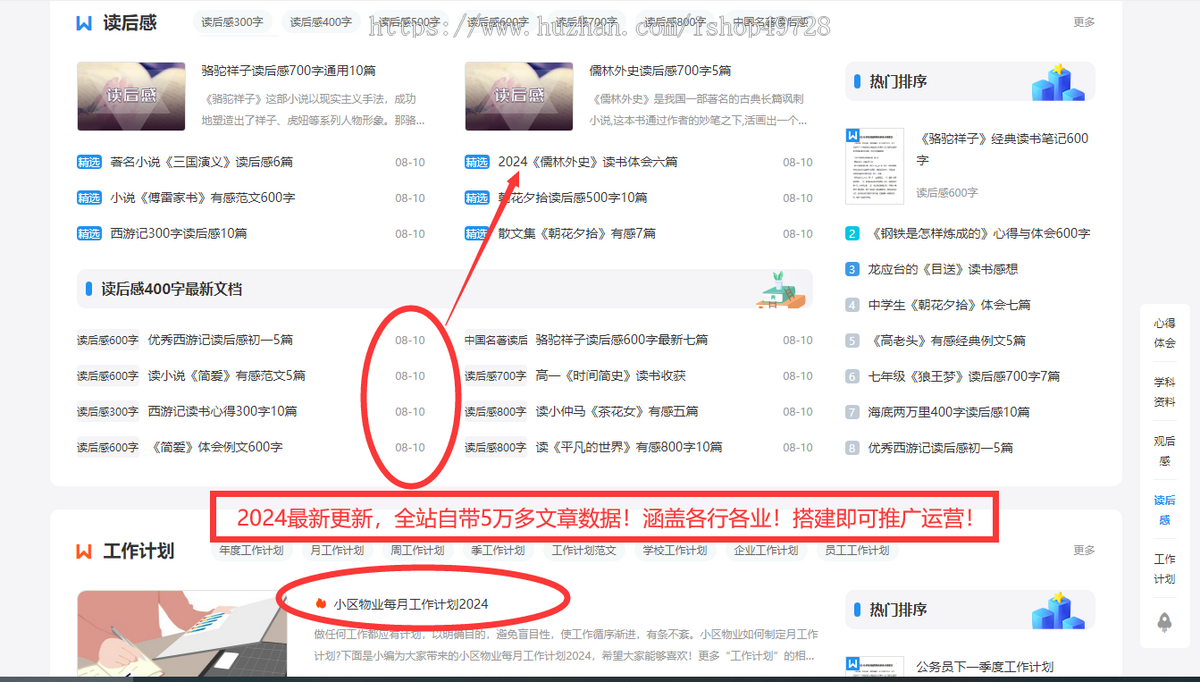Jump to 学科资料 in side navigation
The height and width of the screenshot is (682, 1200).
click(x=1164, y=392)
